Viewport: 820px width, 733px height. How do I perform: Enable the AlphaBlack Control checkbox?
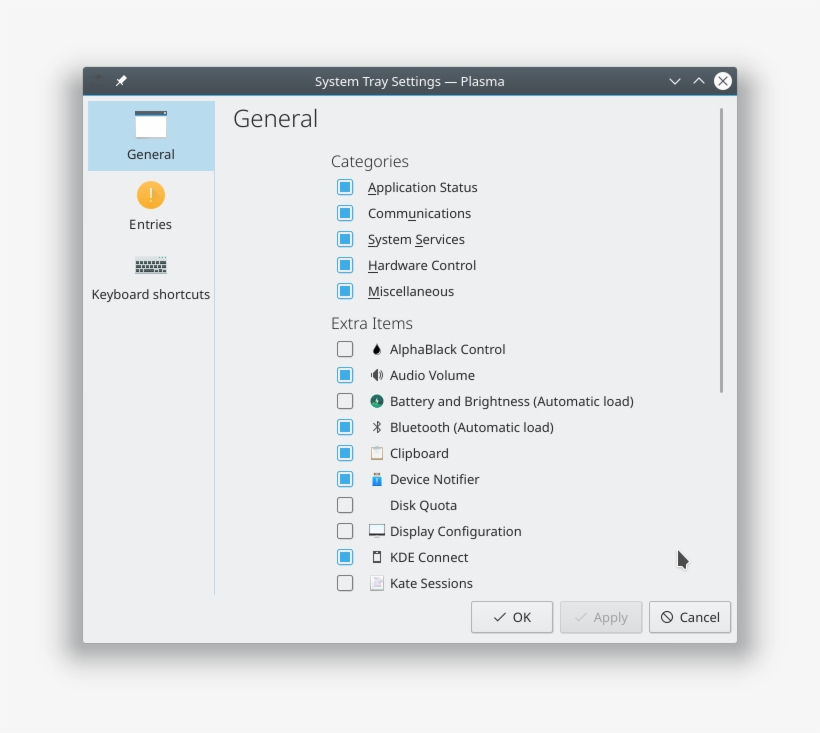pos(345,349)
